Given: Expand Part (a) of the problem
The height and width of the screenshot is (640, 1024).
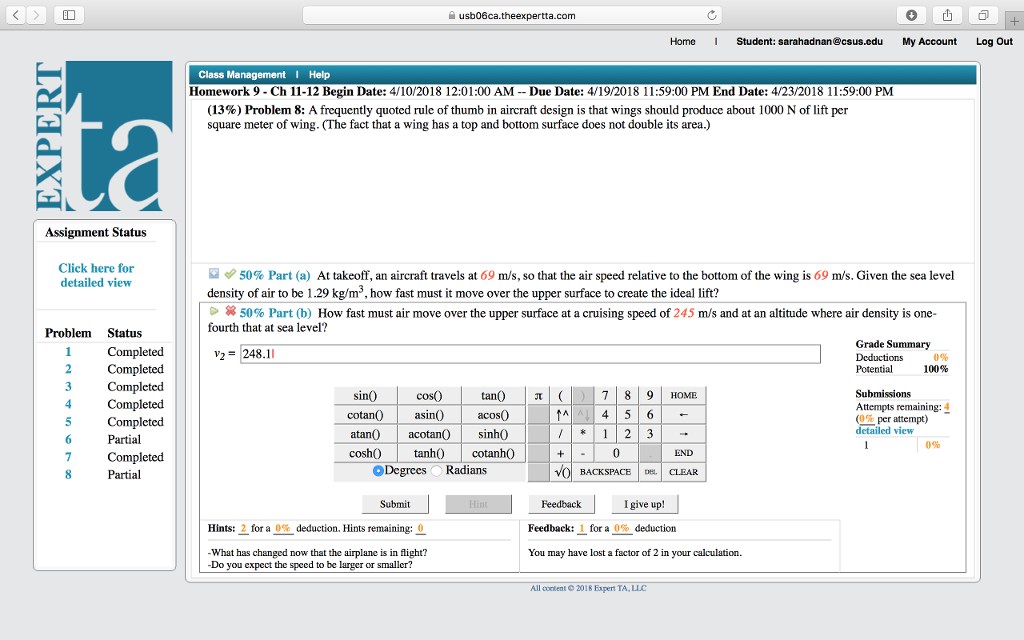Looking at the screenshot, I should (x=214, y=275).
